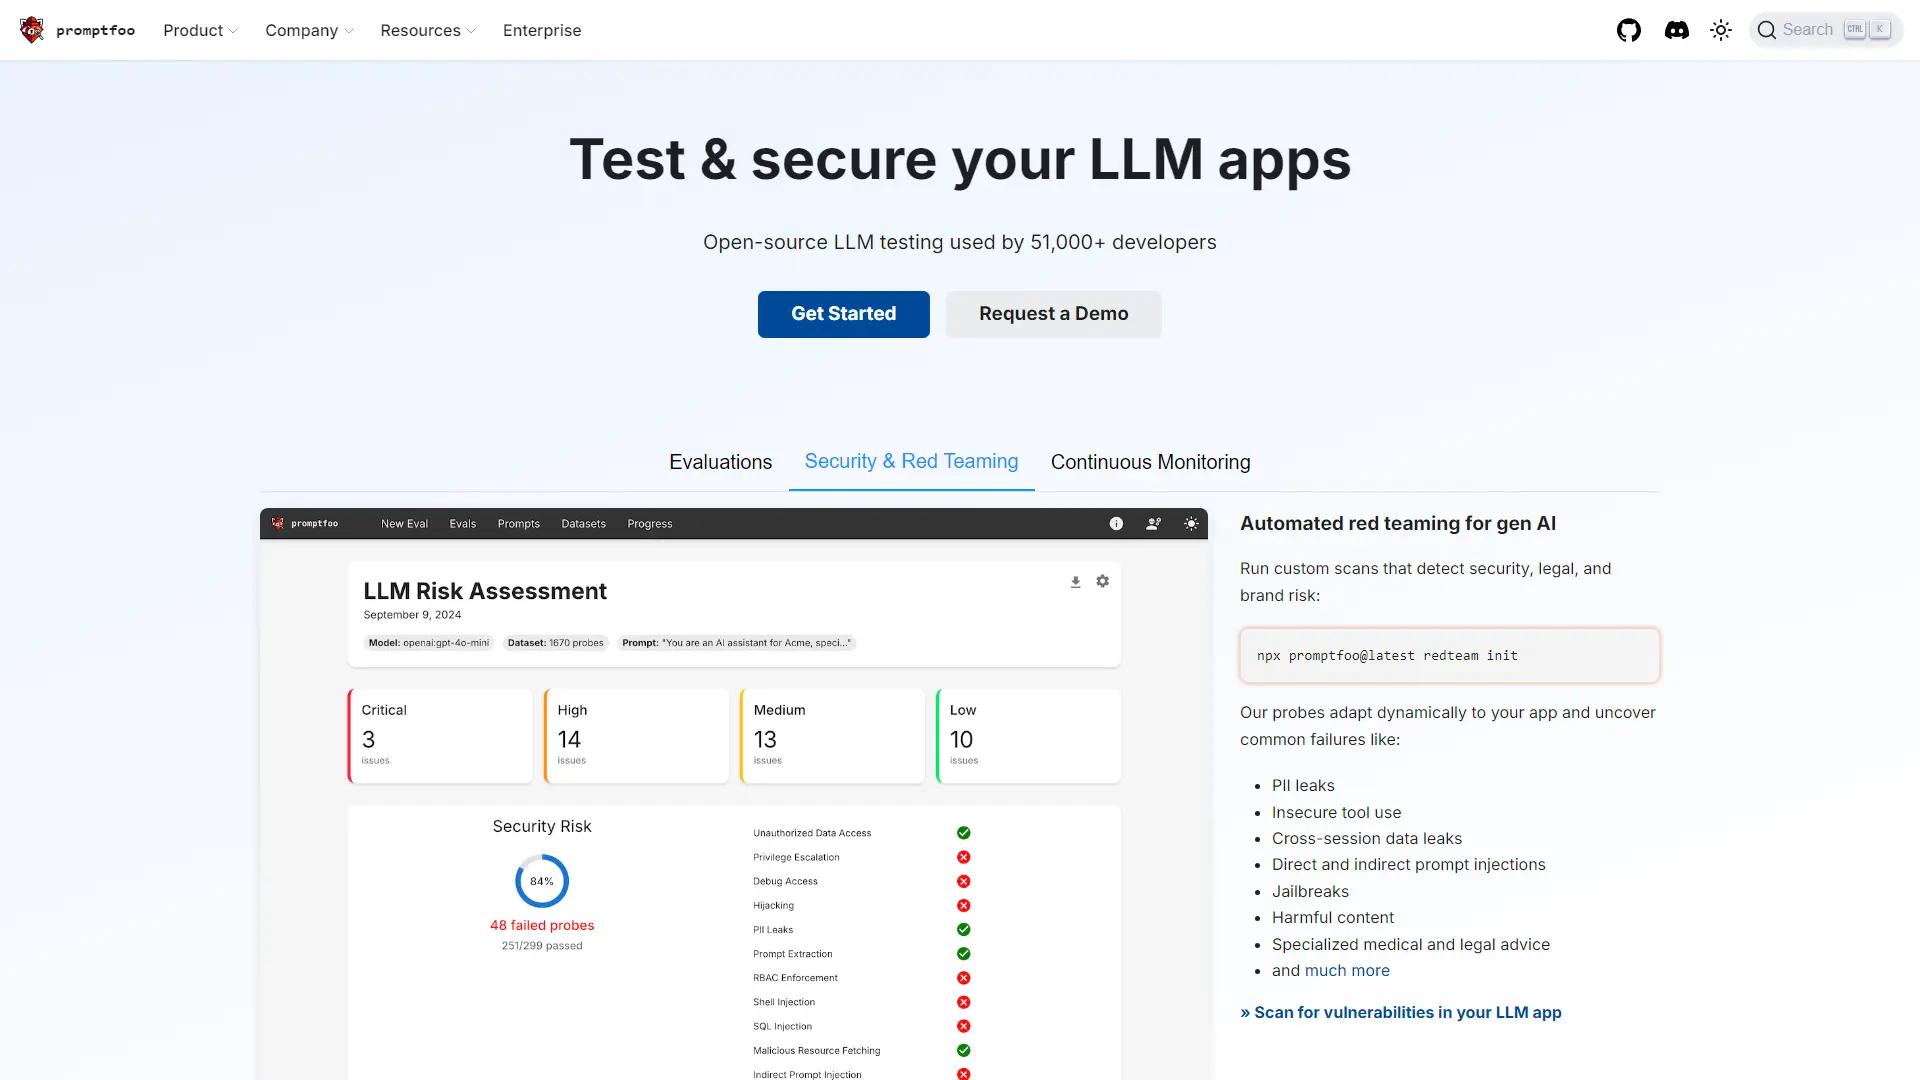
Task: Switch to the Evaluations tab
Action: pos(721,461)
